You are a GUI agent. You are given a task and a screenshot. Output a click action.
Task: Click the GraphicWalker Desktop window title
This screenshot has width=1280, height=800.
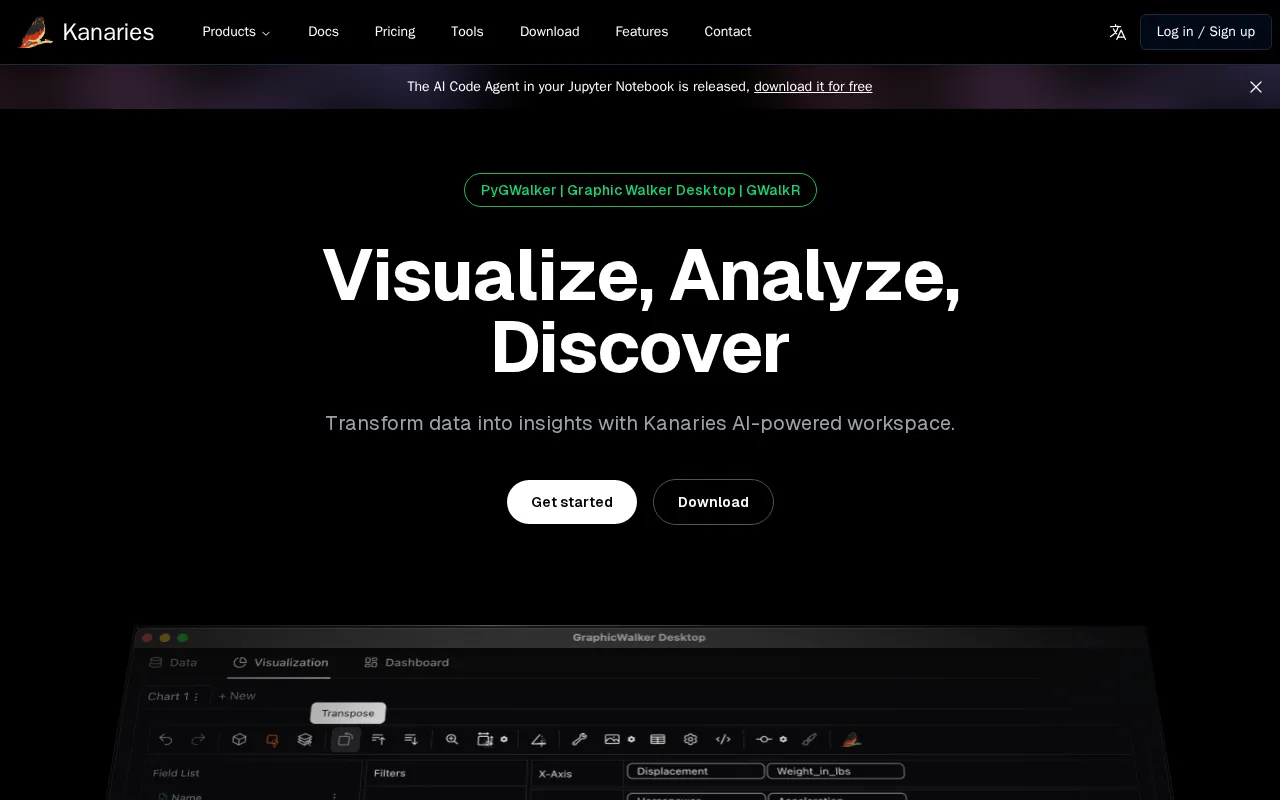click(639, 637)
